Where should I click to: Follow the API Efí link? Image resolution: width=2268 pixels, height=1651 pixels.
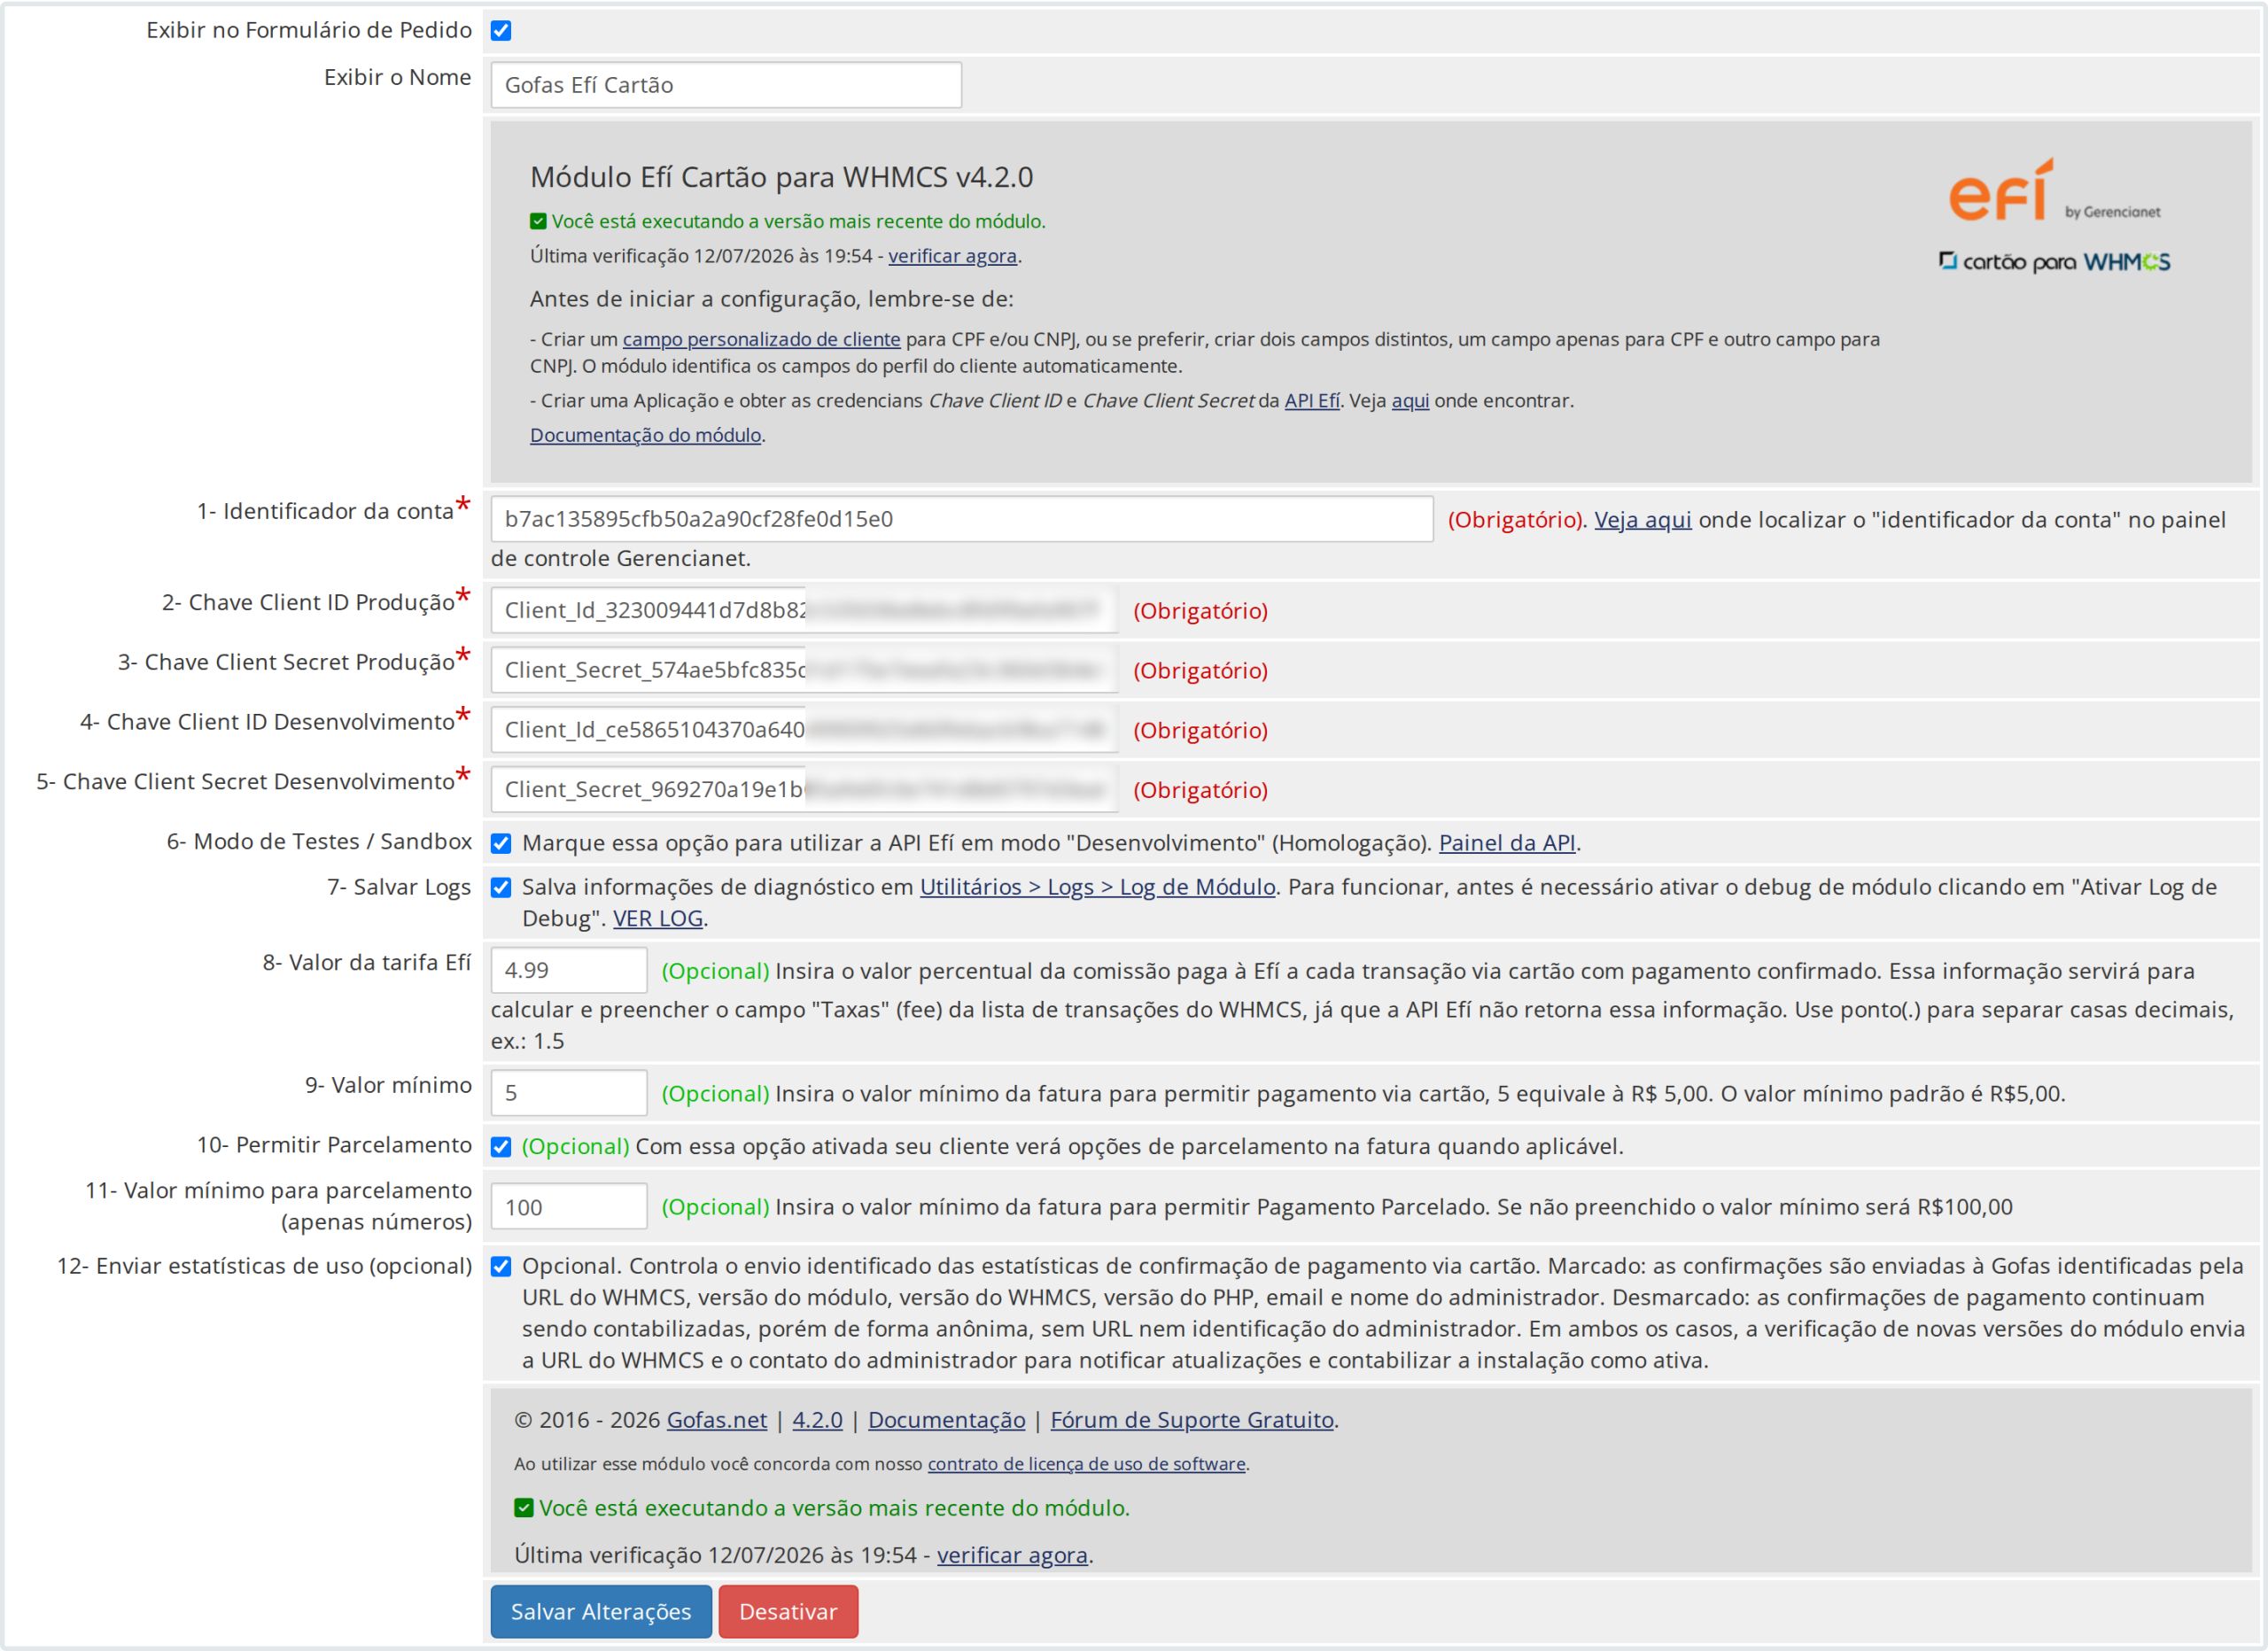pyautogui.click(x=1311, y=400)
